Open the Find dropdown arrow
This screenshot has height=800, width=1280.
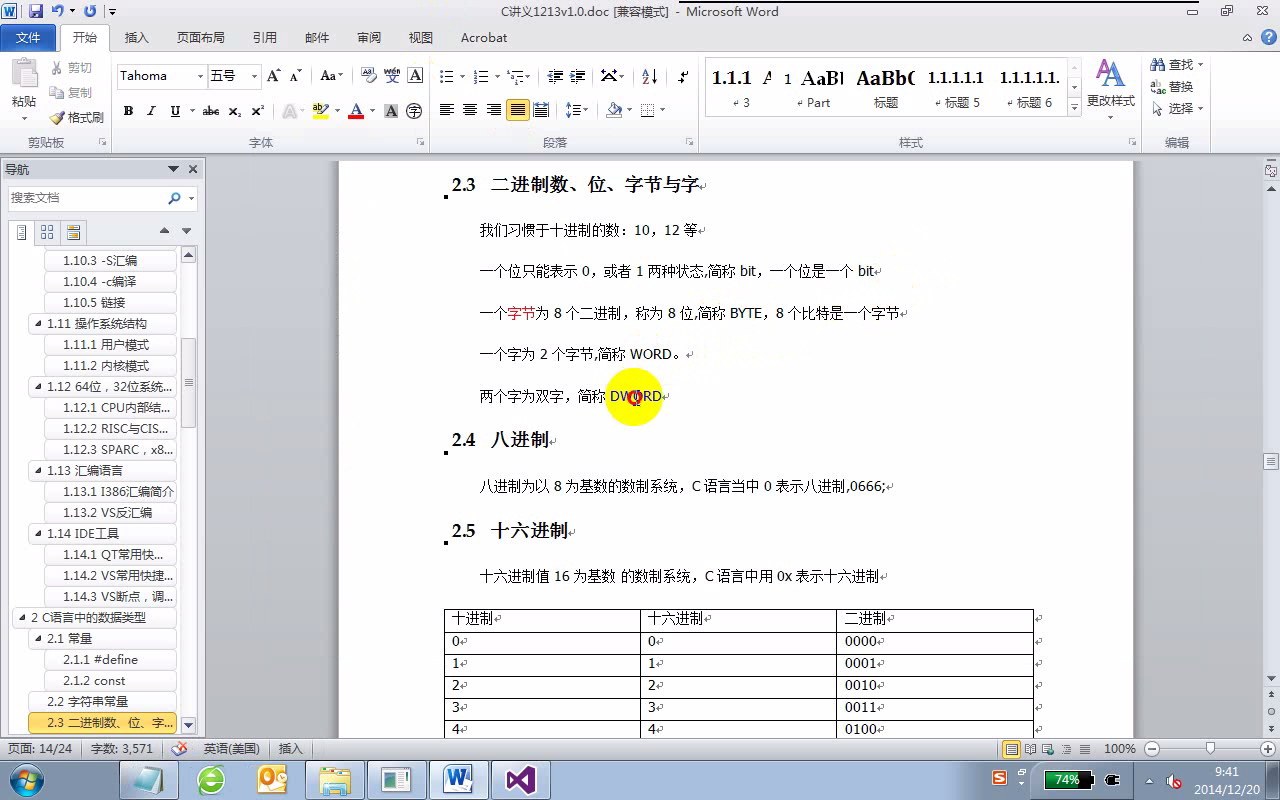pyautogui.click(x=1201, y=65)
